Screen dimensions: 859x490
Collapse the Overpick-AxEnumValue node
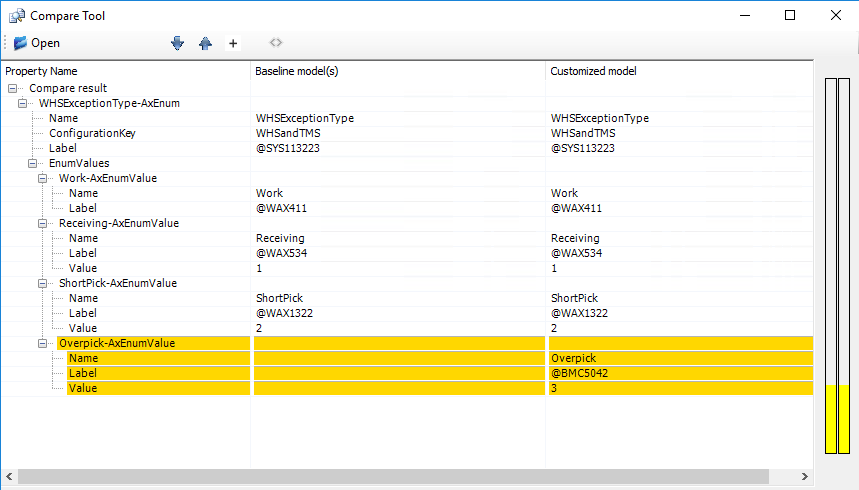click(x=42, y=343)
